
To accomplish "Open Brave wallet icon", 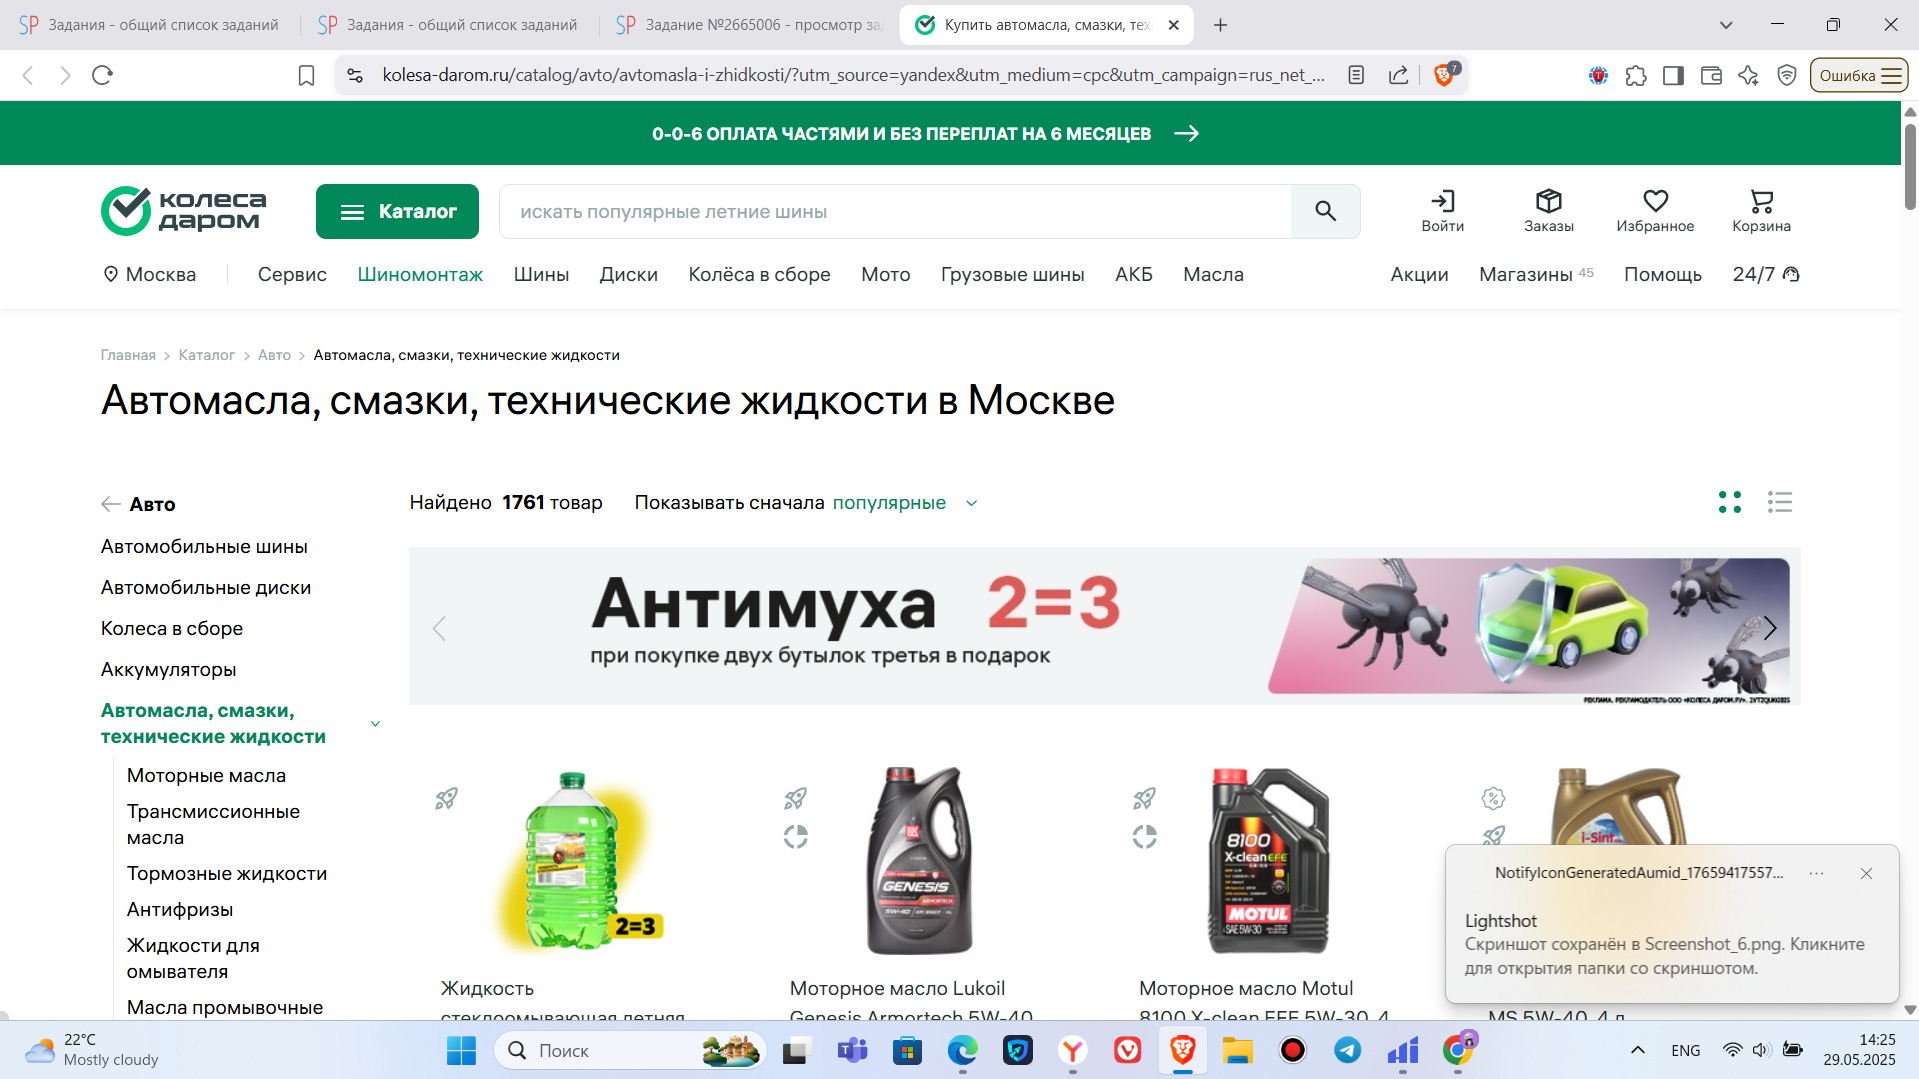I will 1710,75.
